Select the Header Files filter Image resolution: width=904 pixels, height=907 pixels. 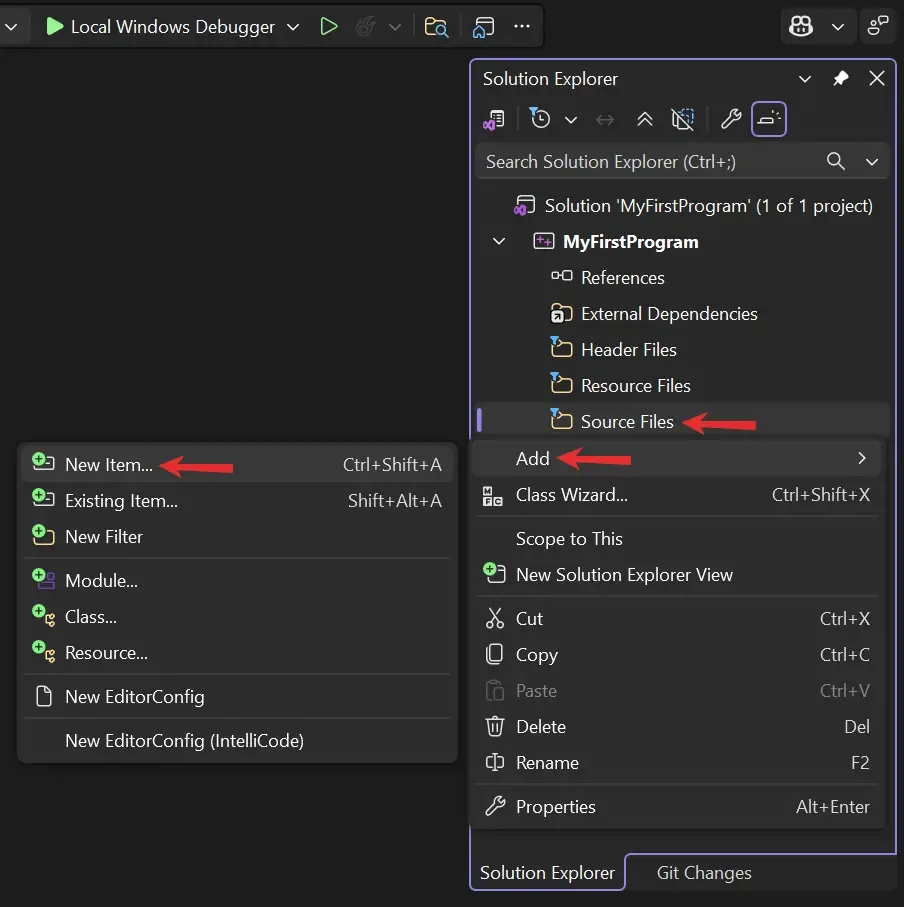[x=628, y=349]
